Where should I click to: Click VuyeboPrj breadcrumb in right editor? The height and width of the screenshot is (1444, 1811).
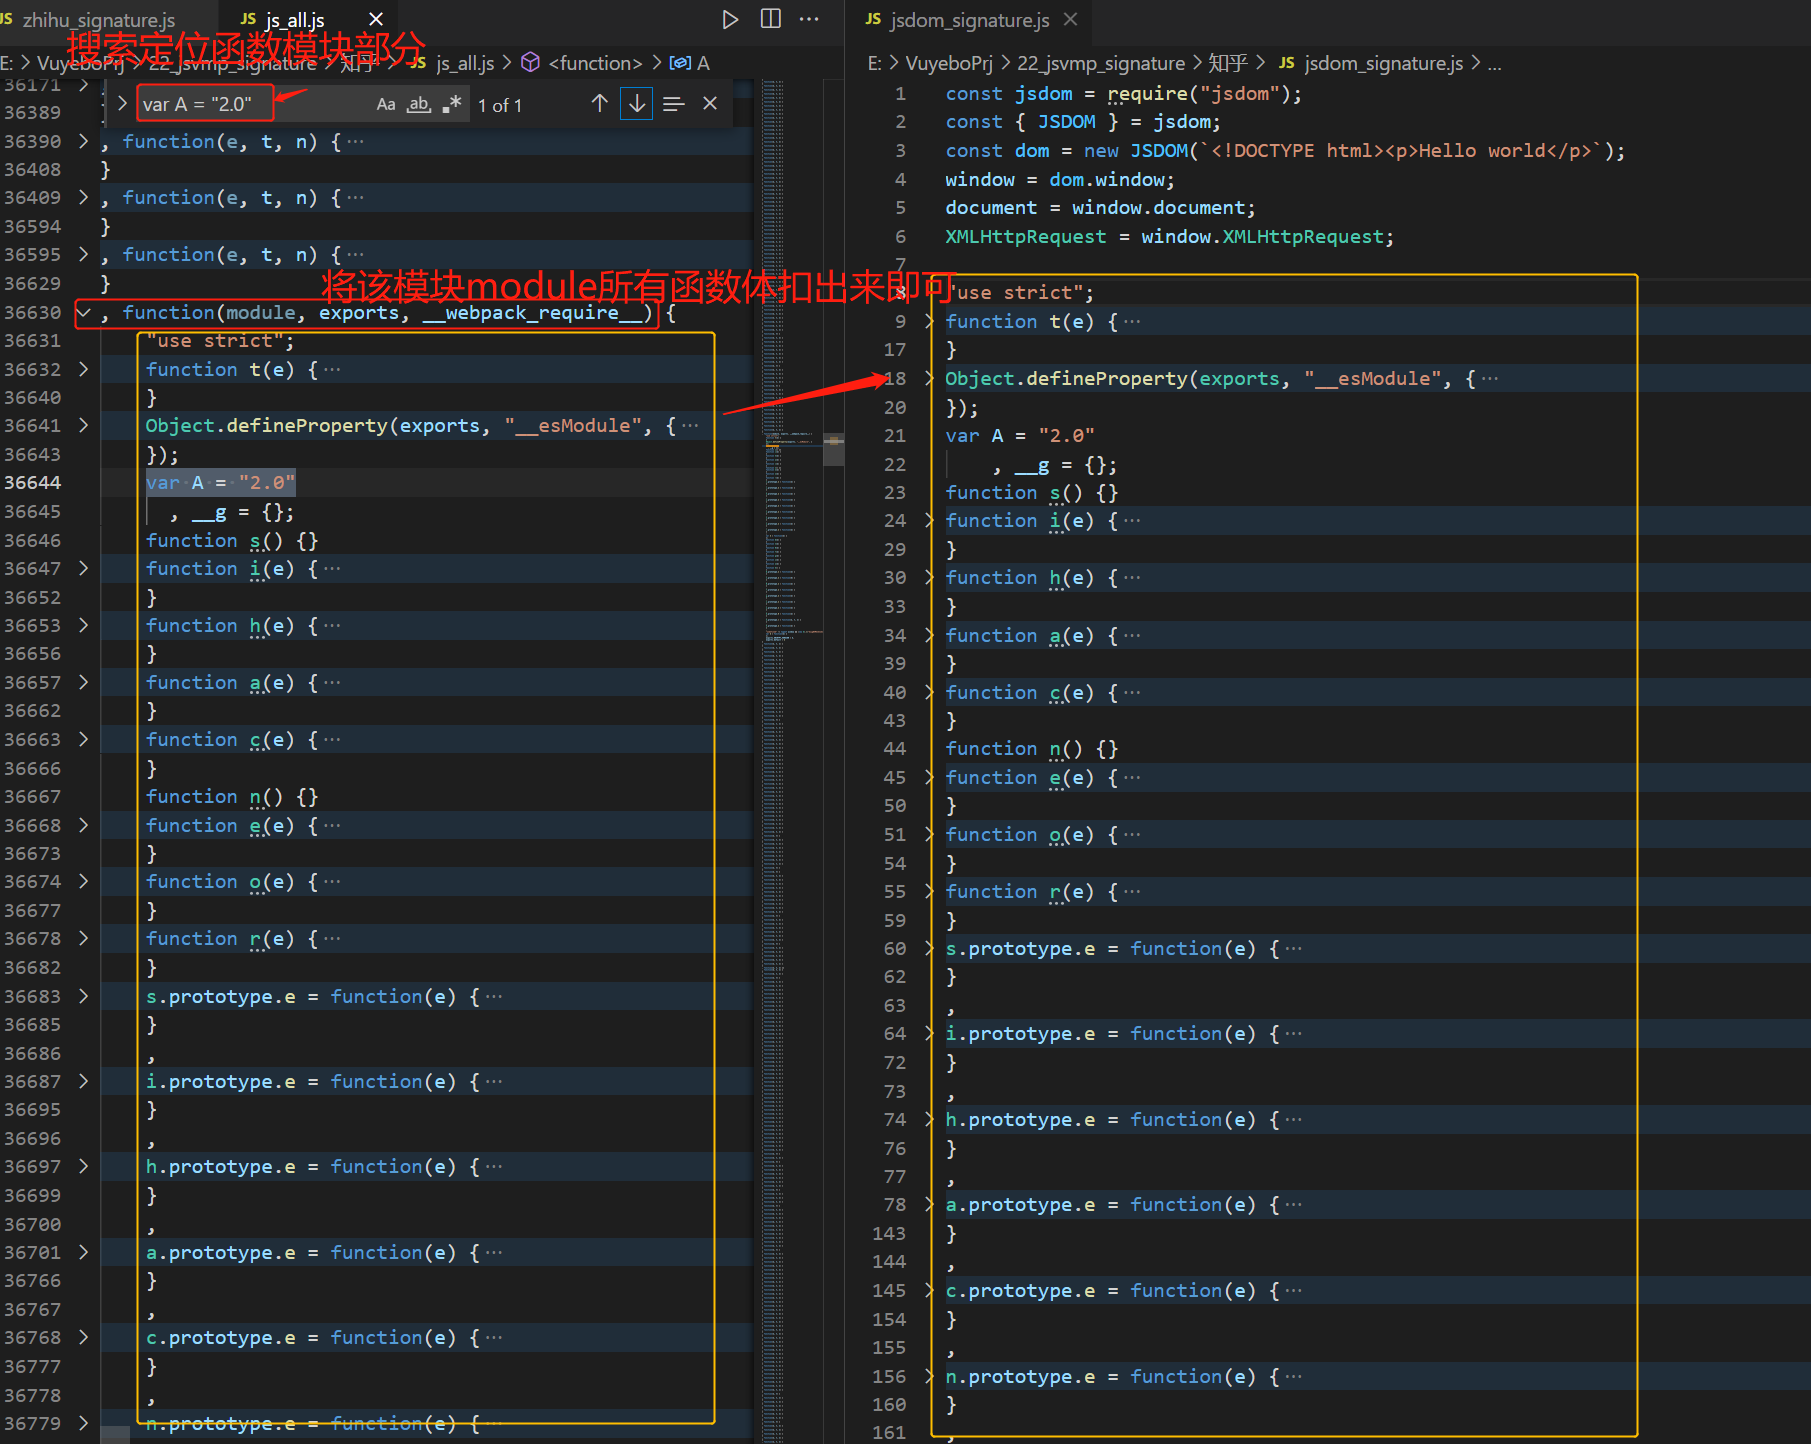949,63
